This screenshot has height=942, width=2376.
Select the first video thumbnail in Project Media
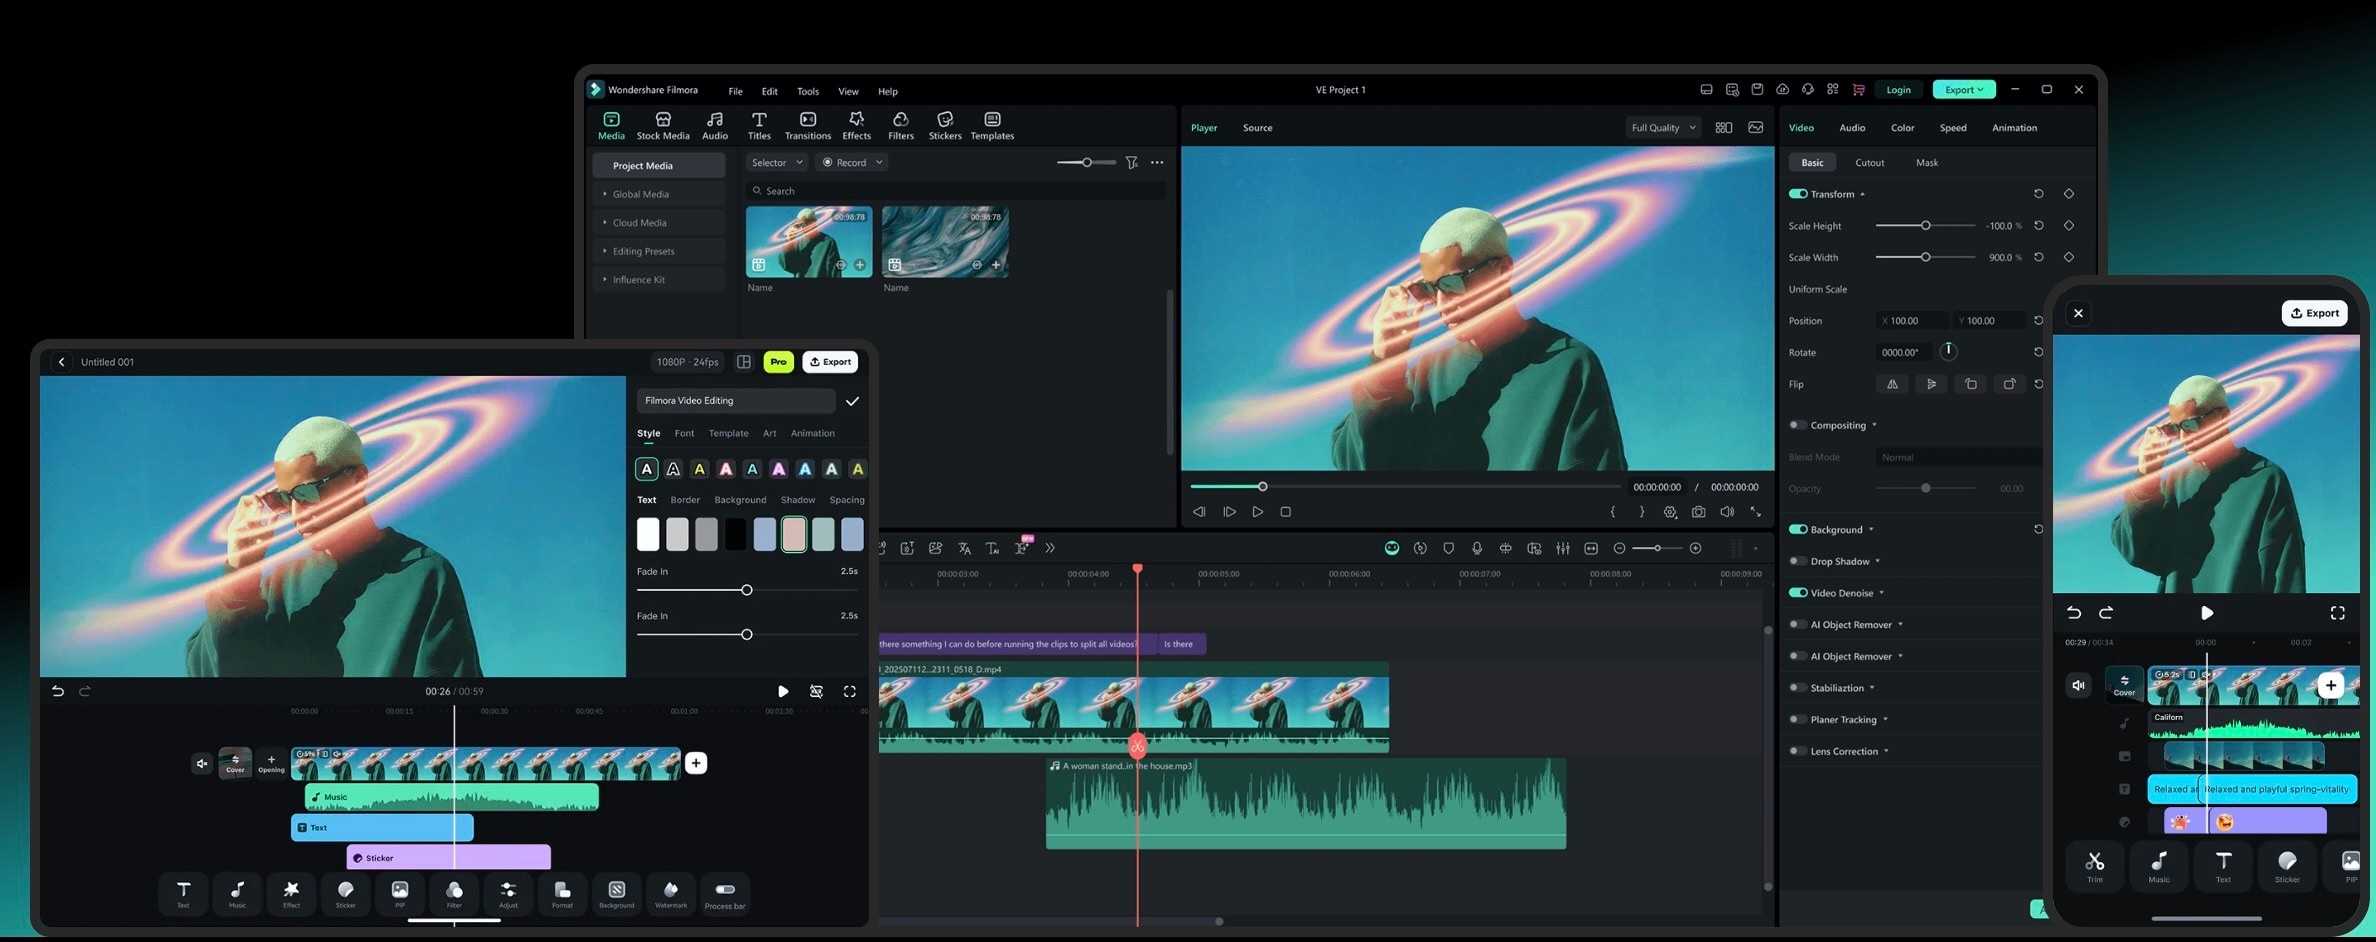click(808, 240)
